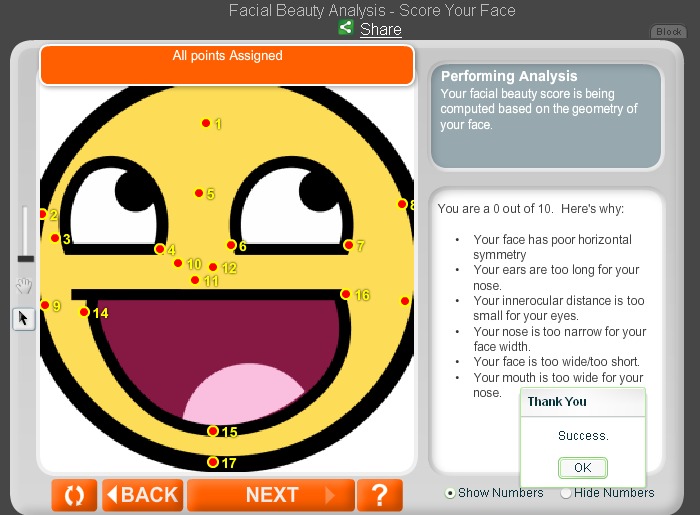Click 'Your nose is too narrow' bullet
The height and width of the screenshot is (515, 700).
(x=560, y=339)
